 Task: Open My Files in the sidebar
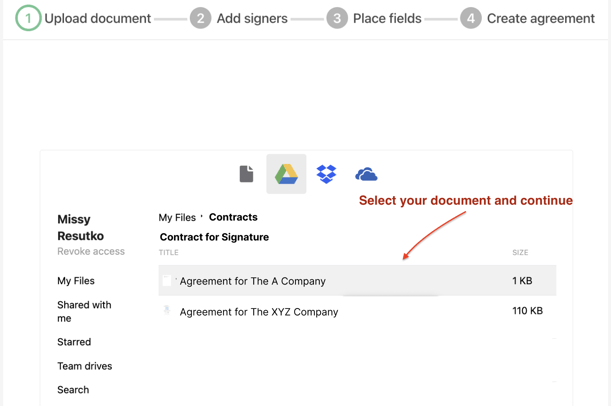[x=76, y=281]
